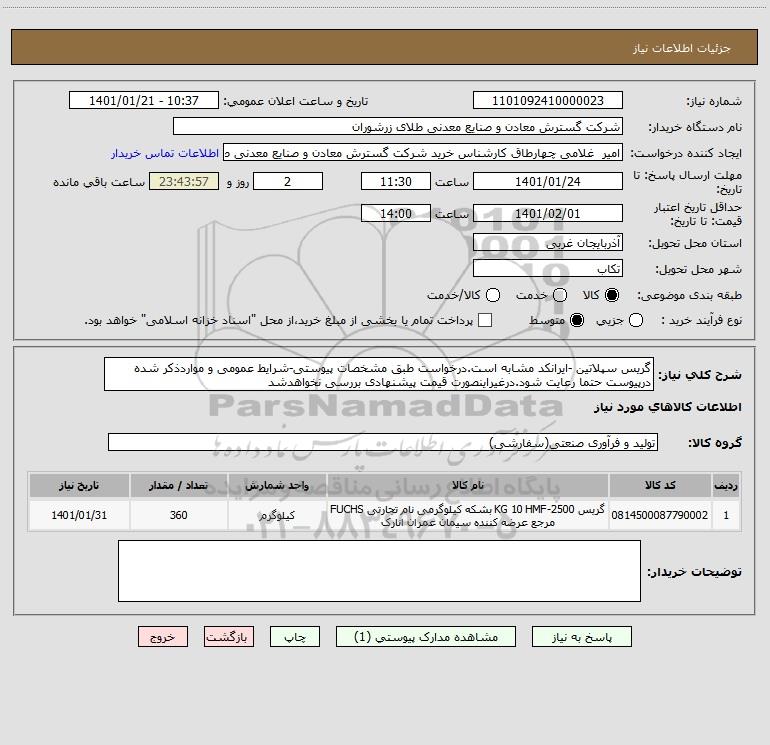This screenshot has width=770, height=745.
Task: Click the buyer notes text area
Action: 379,571
